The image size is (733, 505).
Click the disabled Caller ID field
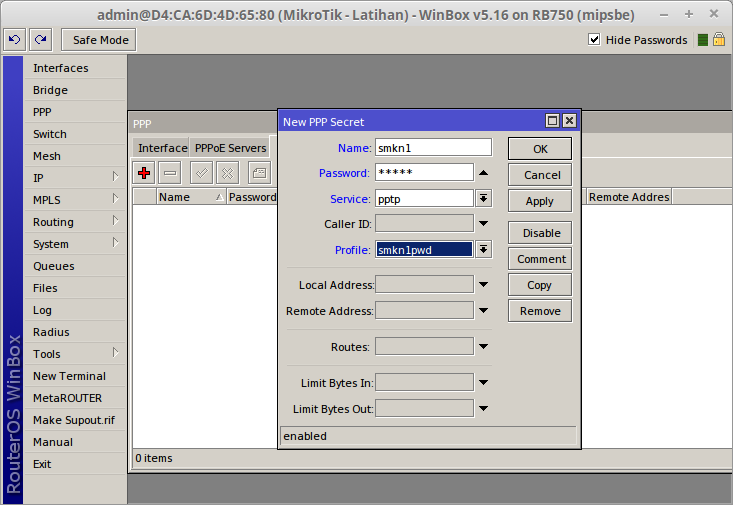(424, 224)
